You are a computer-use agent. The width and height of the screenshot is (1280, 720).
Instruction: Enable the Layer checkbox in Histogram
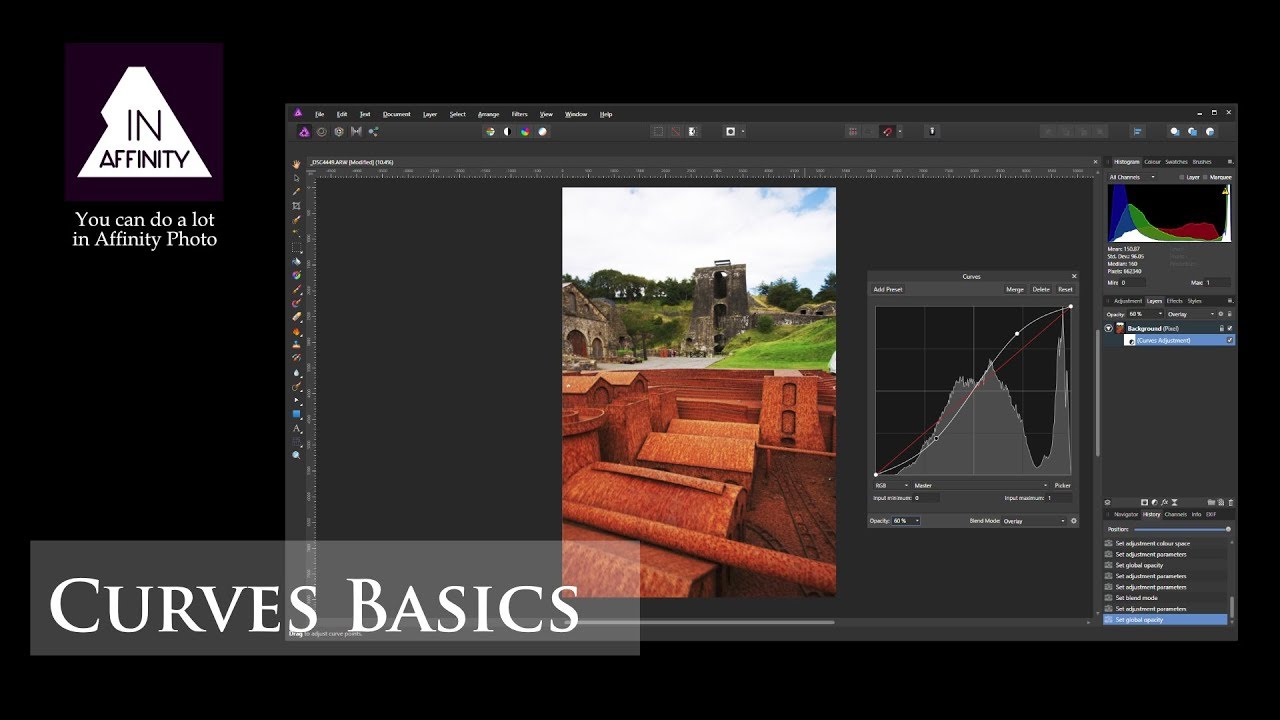1181,177
